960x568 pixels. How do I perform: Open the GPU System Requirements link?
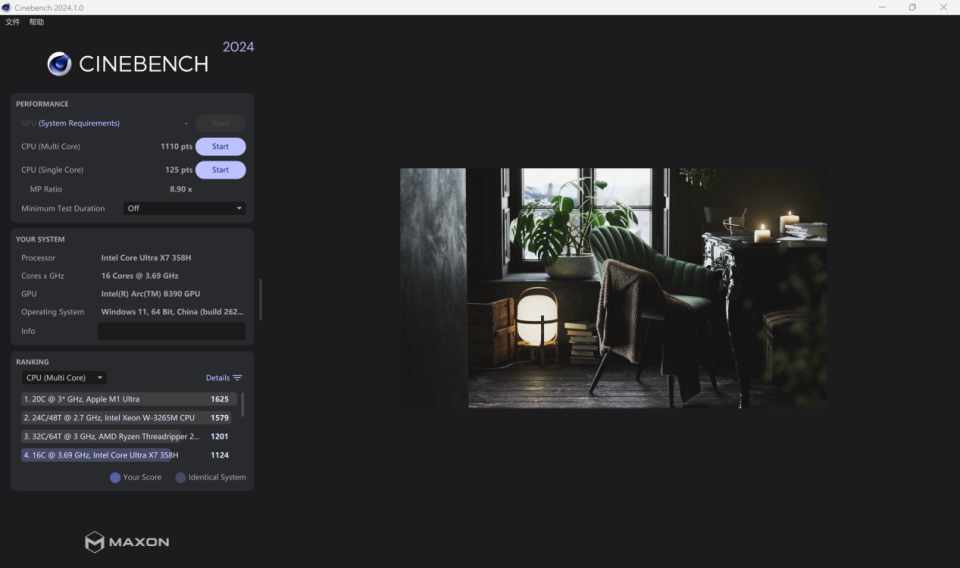(79, 123)
